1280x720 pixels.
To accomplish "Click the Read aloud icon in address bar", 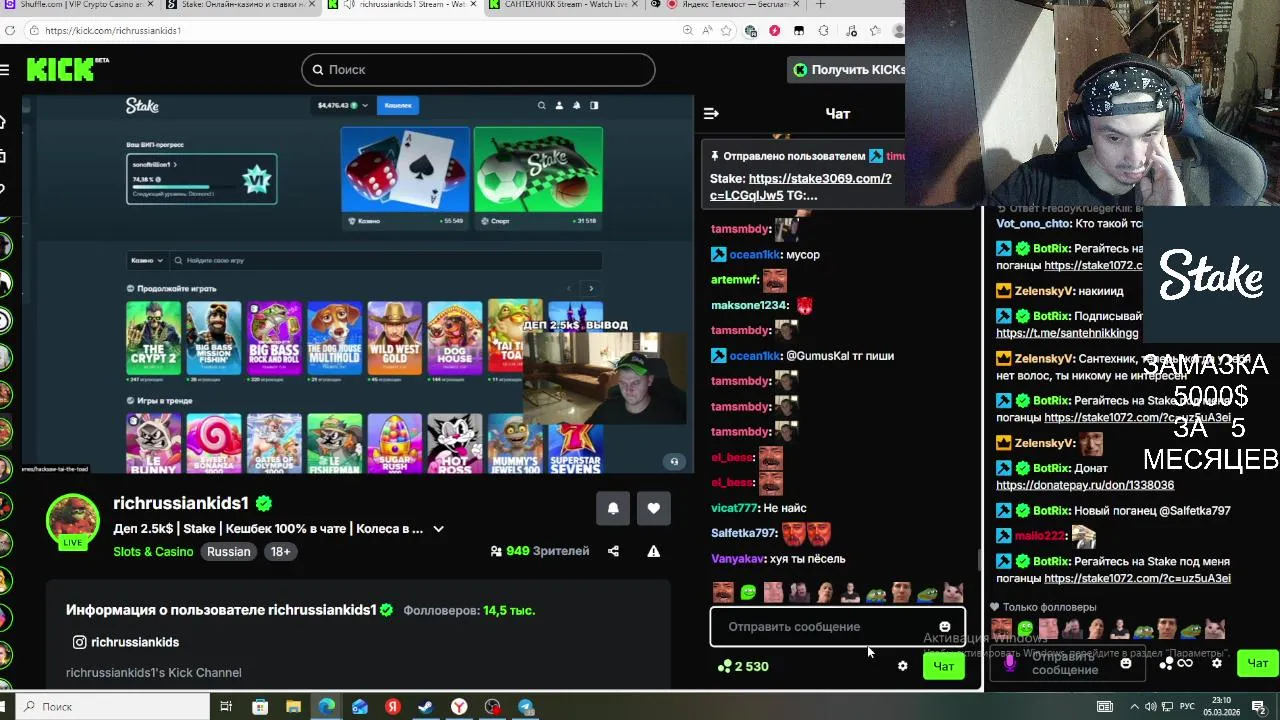I will pos(707,31).
